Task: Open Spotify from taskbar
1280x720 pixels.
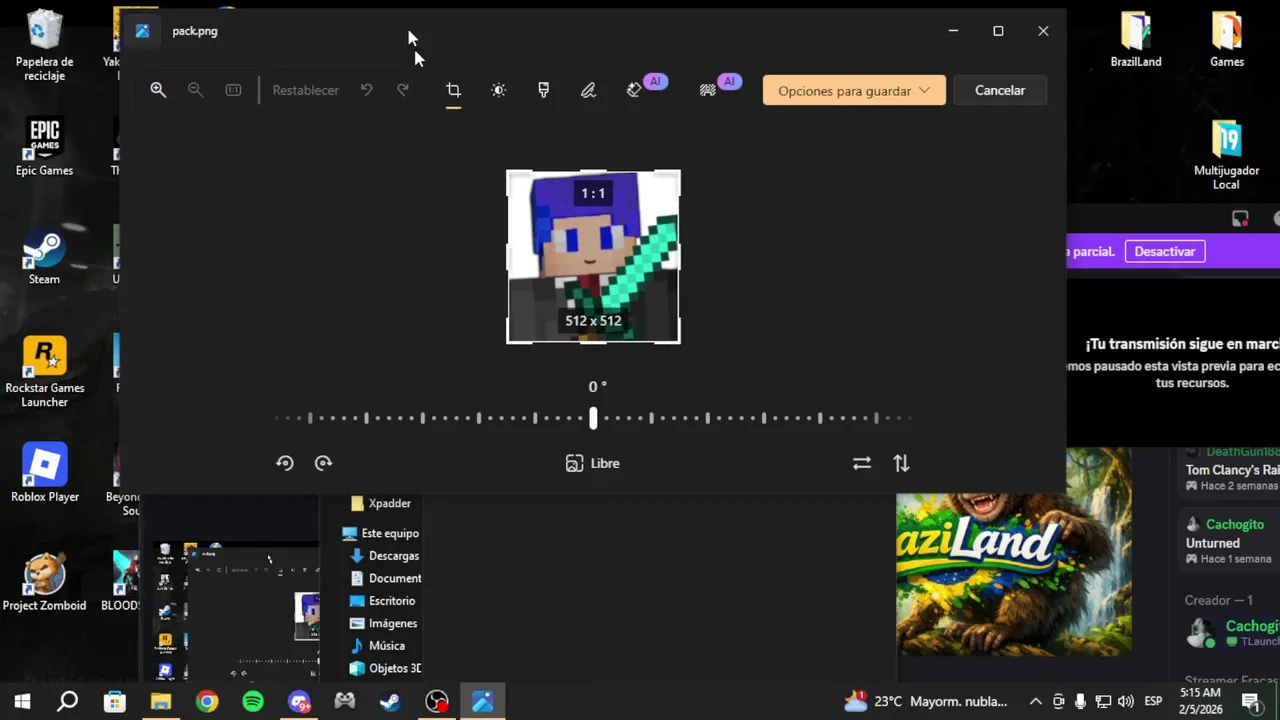Action: [x=253, y=701]
